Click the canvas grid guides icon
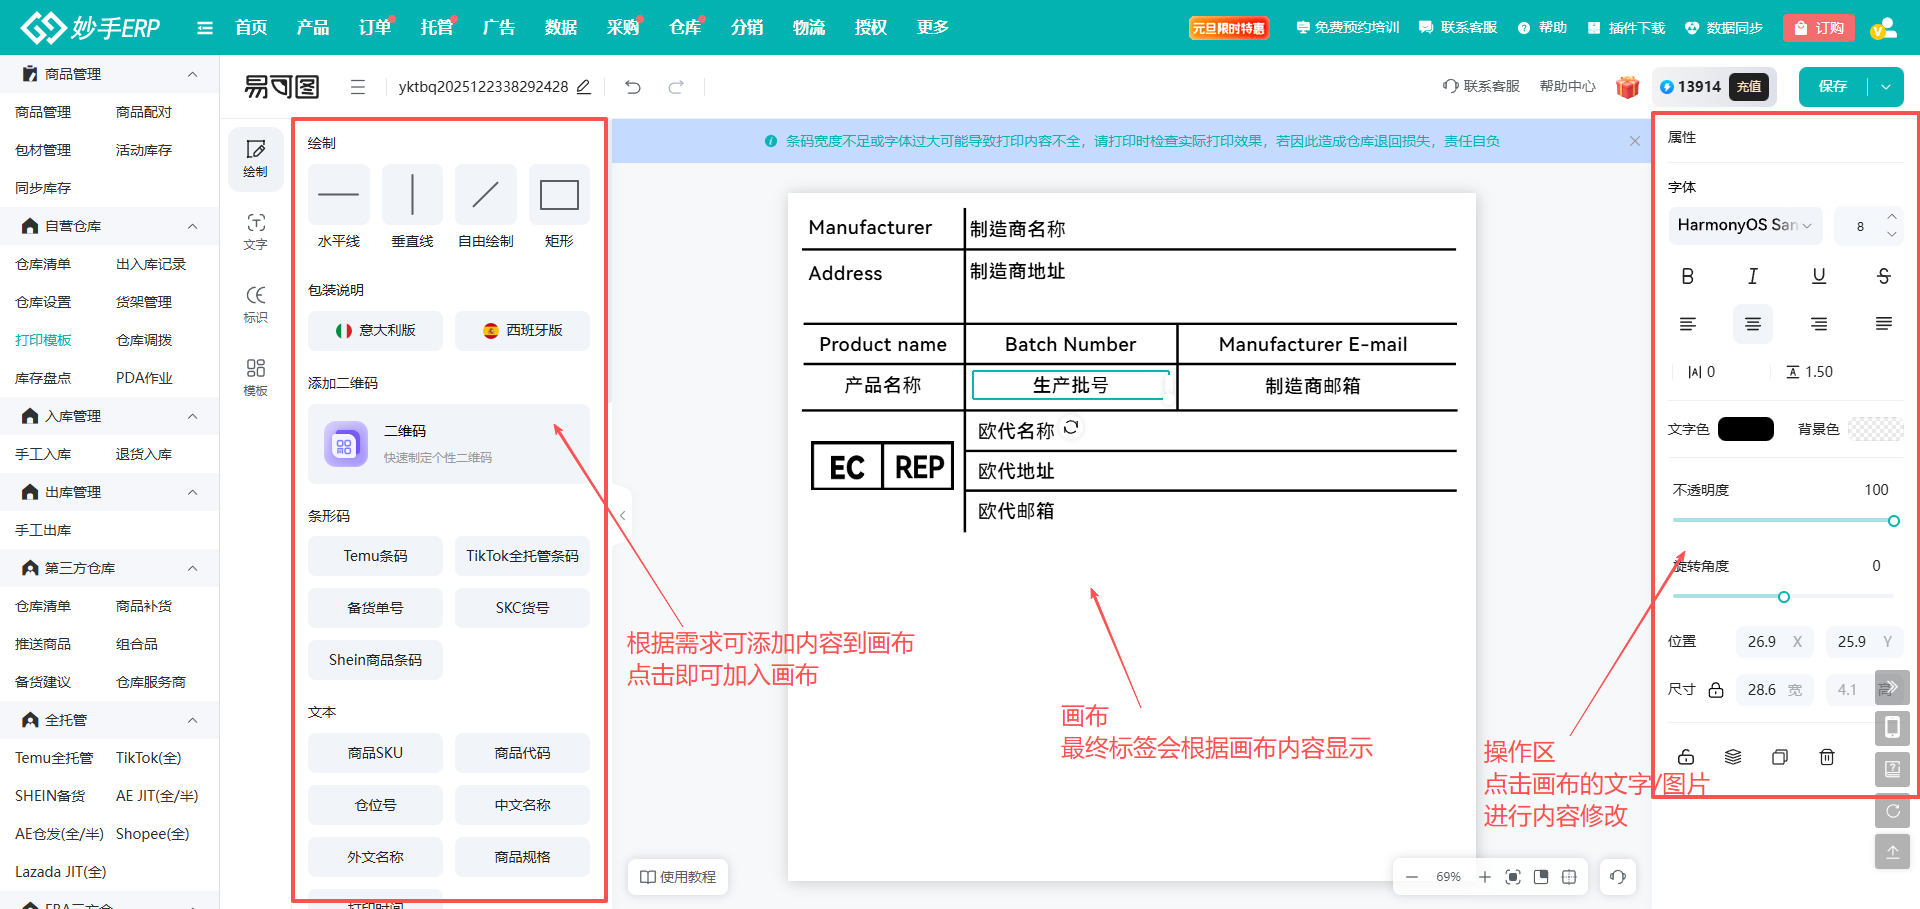Image resolution: width=1920 pixels, height=909 pixels. coord(1569,877)
